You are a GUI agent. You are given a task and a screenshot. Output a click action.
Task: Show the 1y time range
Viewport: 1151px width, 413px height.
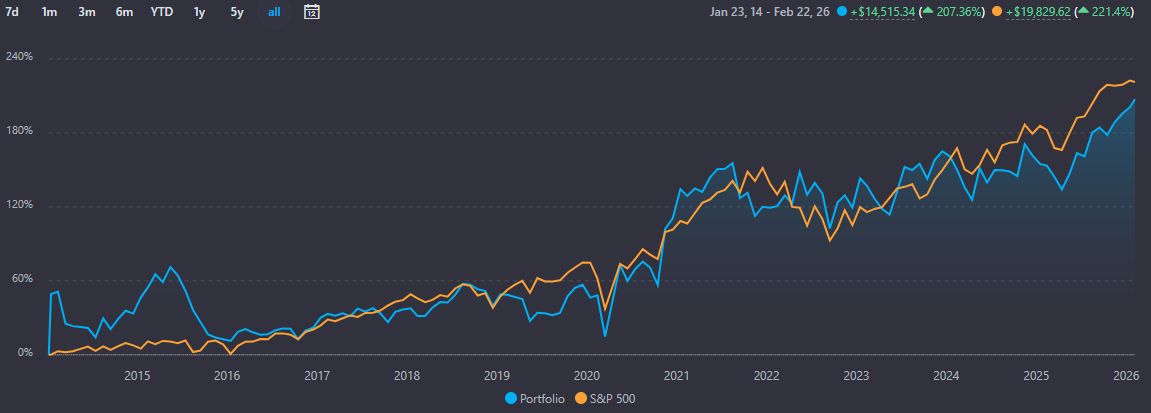point(200,12)
